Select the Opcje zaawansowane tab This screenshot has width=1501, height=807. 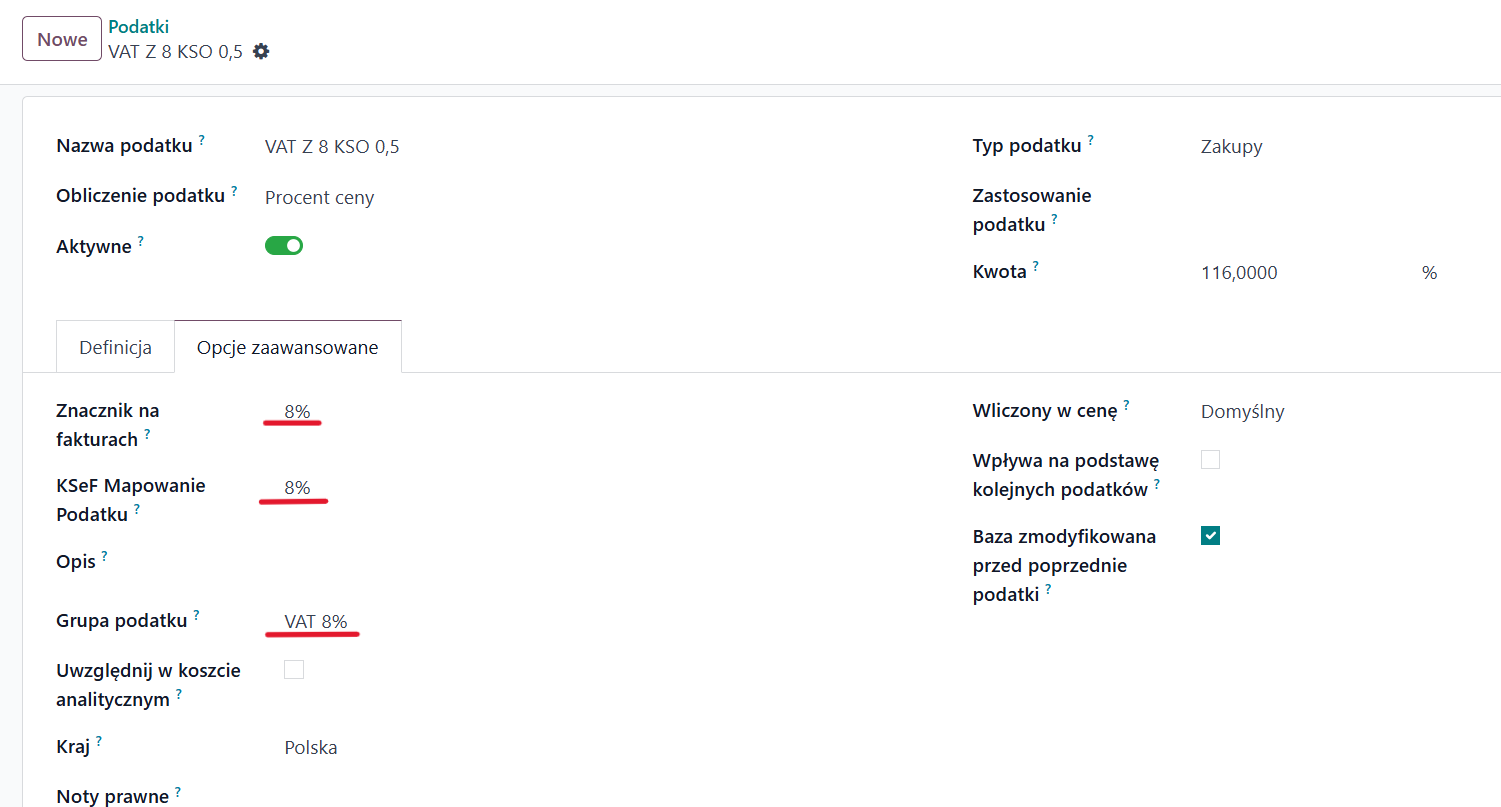click(288, 348)
